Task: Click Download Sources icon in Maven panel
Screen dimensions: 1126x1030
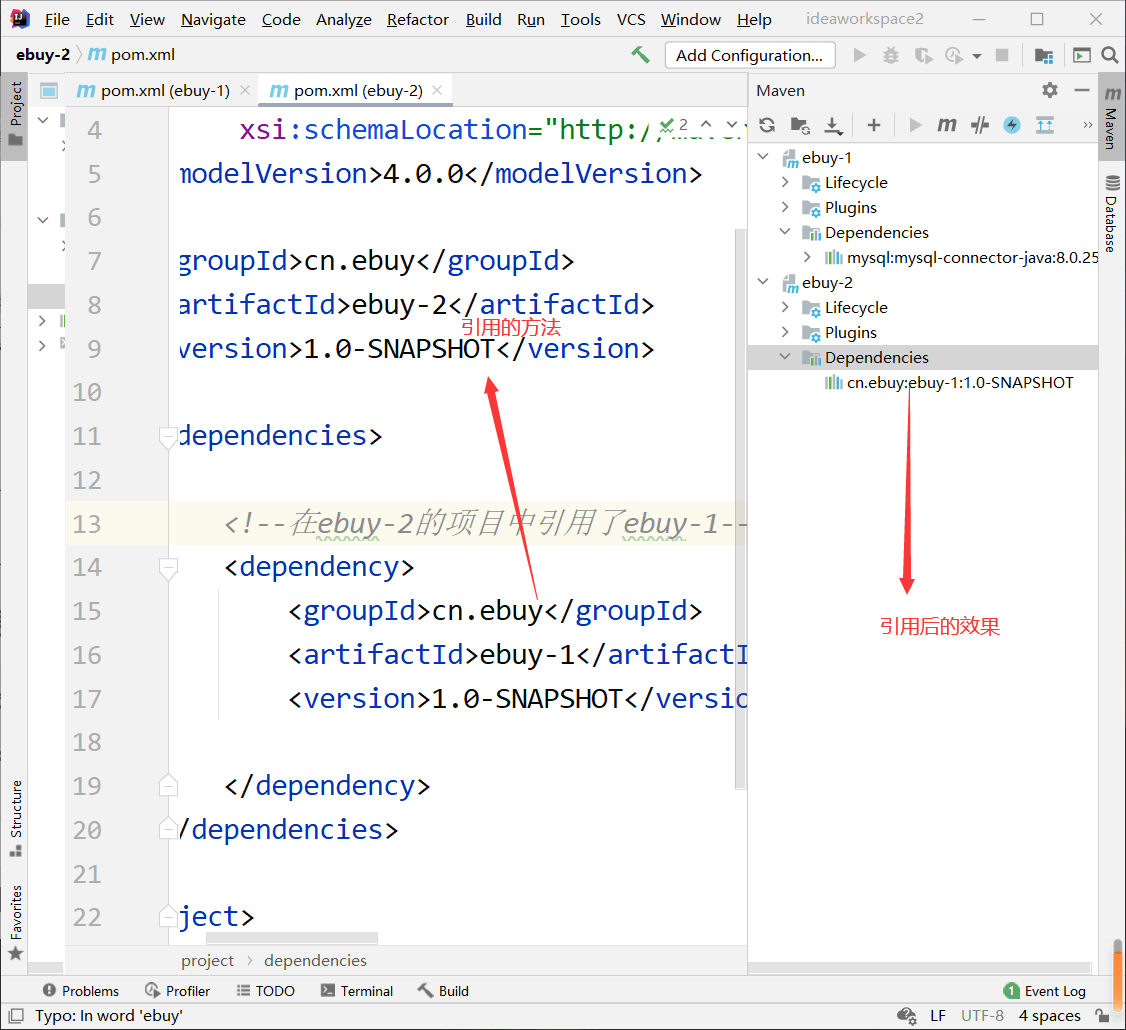Action: pos(832,126)
